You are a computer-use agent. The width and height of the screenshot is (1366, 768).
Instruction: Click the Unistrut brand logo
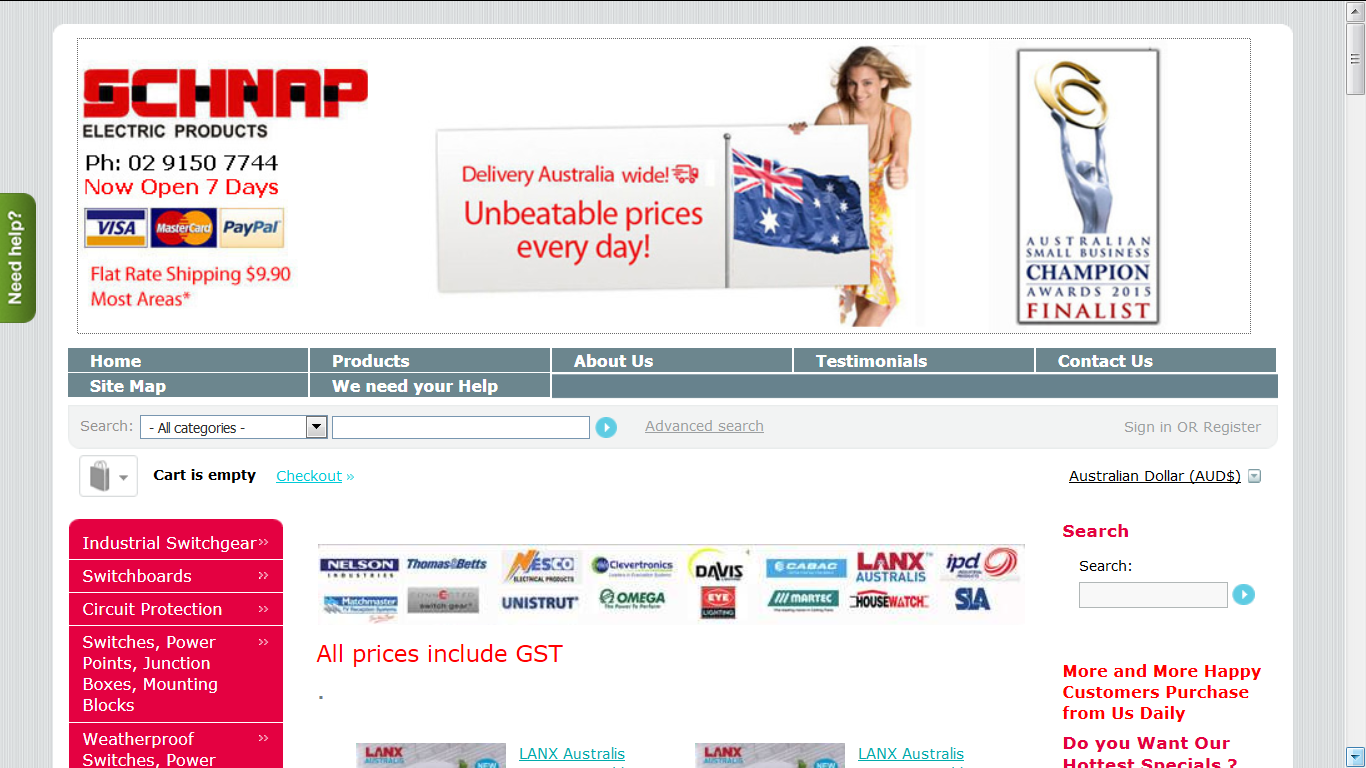click(x=540, y=603)
